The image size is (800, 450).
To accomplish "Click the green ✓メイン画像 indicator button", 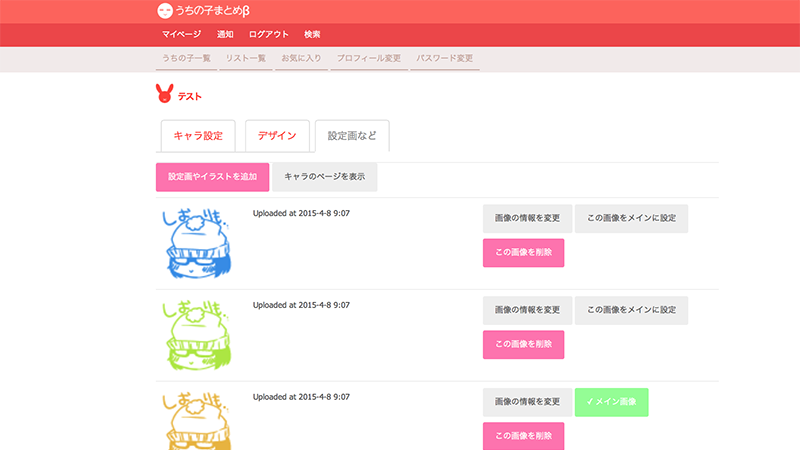I will [611, 402].
